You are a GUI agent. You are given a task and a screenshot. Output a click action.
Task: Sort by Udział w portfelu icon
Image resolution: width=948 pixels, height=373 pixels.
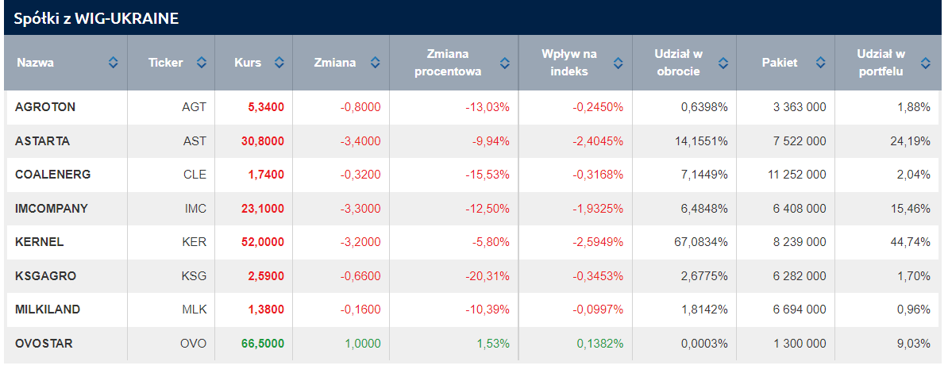pyautogui.click(x=925, y=62)
